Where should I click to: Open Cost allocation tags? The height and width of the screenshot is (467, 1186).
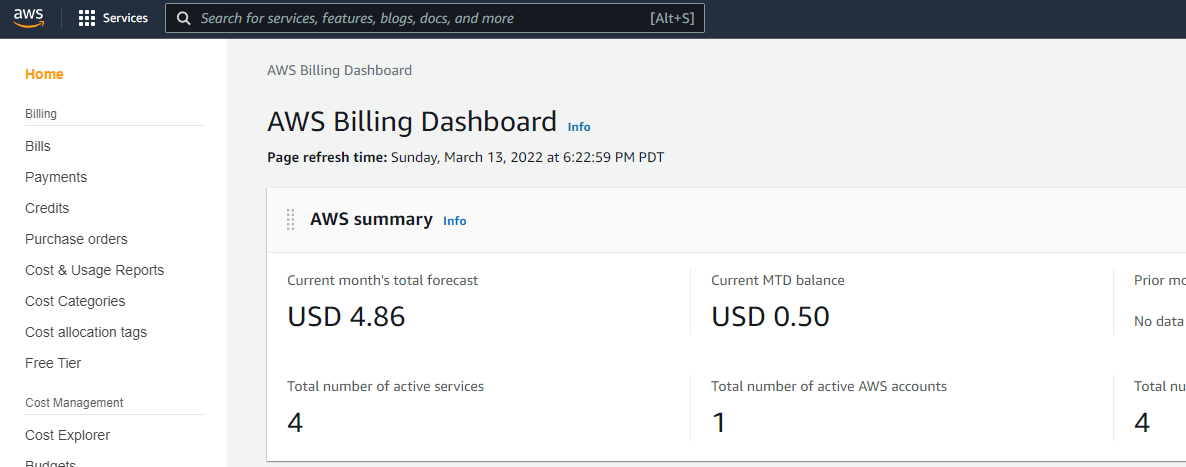coord(86,332)
